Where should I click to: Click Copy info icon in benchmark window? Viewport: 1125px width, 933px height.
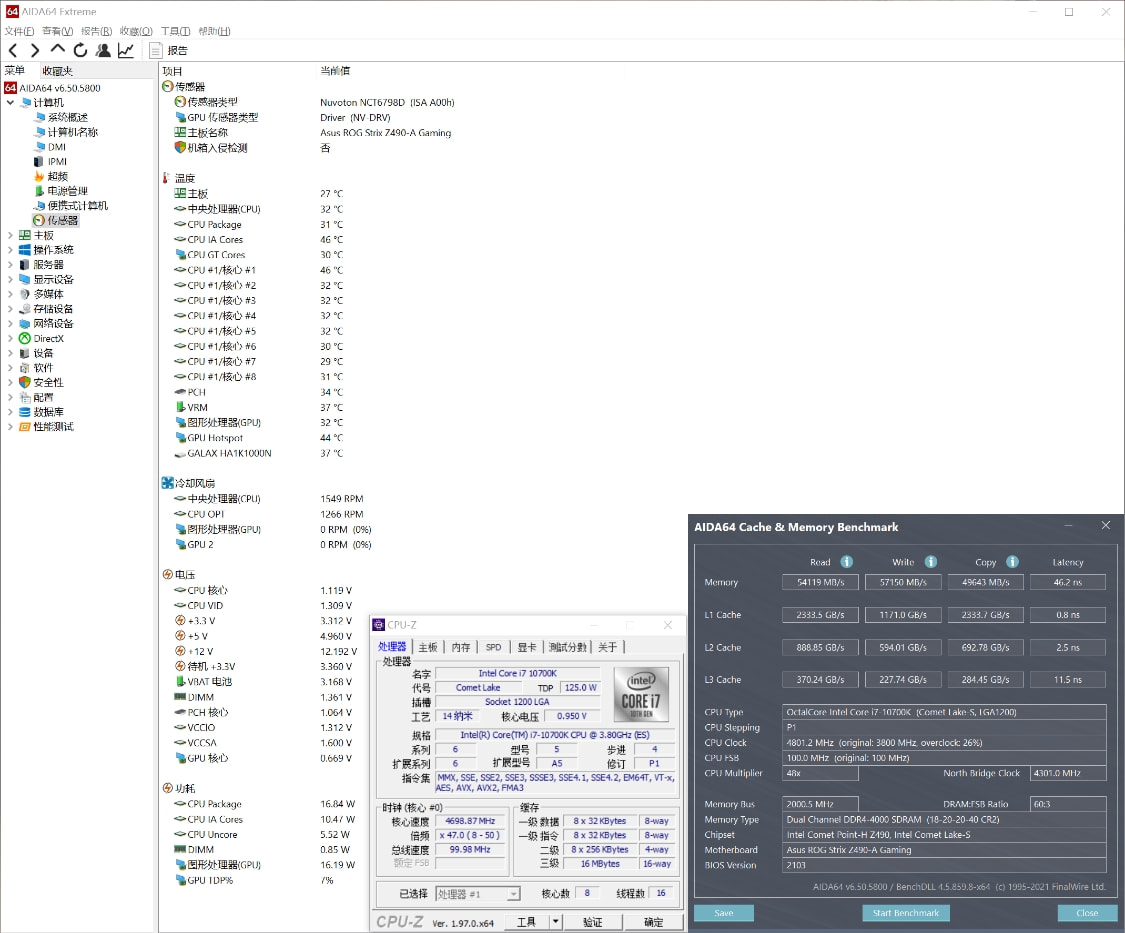pyautogui.click(x=1012, y=562)
